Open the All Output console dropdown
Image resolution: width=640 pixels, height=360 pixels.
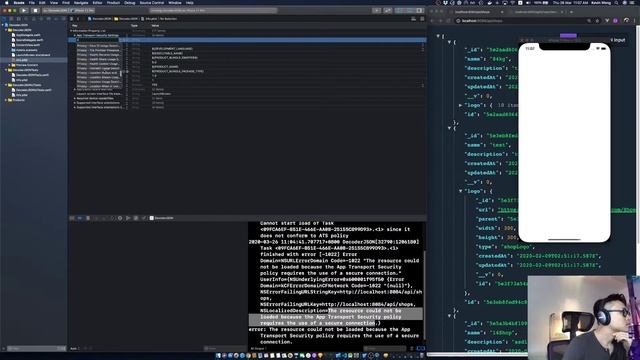point(258,349)
